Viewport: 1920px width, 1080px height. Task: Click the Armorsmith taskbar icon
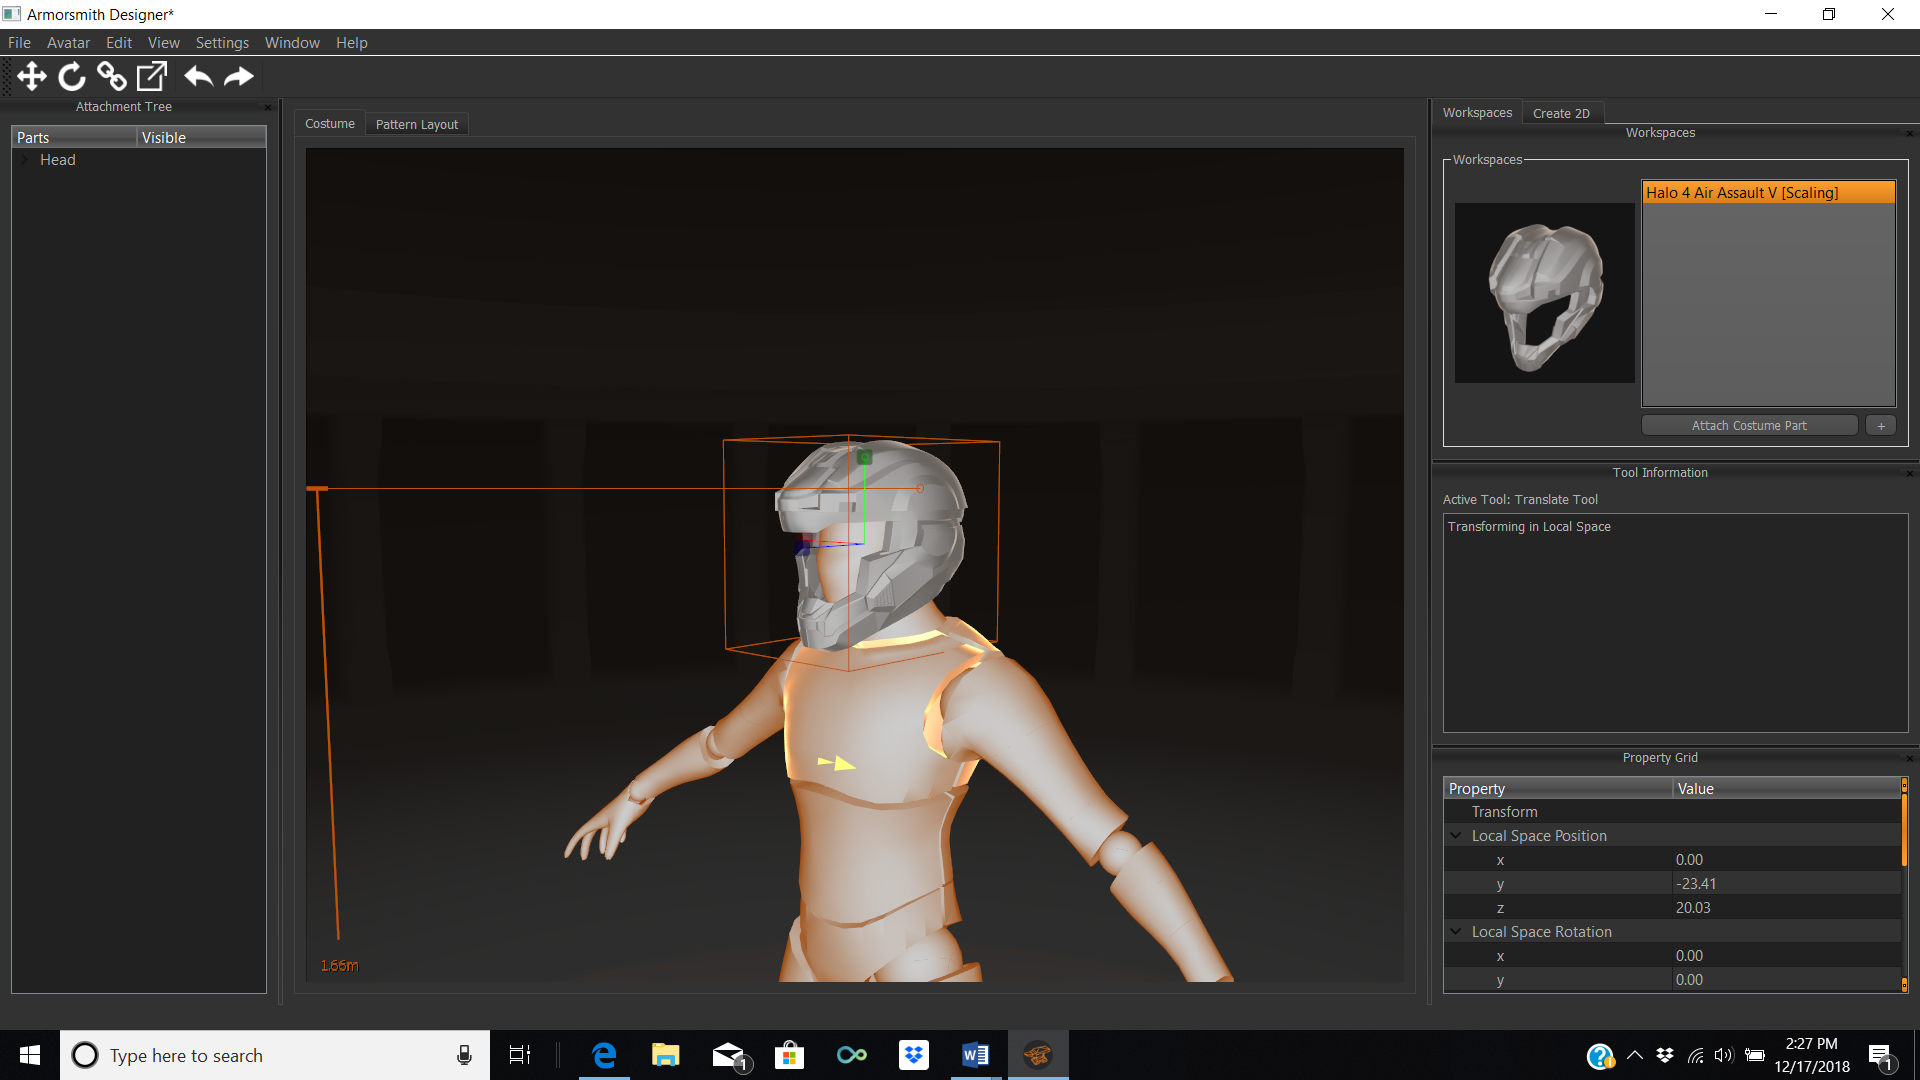tap(1038, 1055)
